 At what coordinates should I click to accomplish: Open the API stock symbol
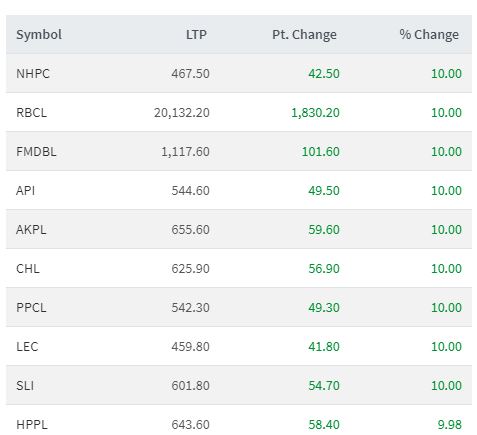click(25, 191)
